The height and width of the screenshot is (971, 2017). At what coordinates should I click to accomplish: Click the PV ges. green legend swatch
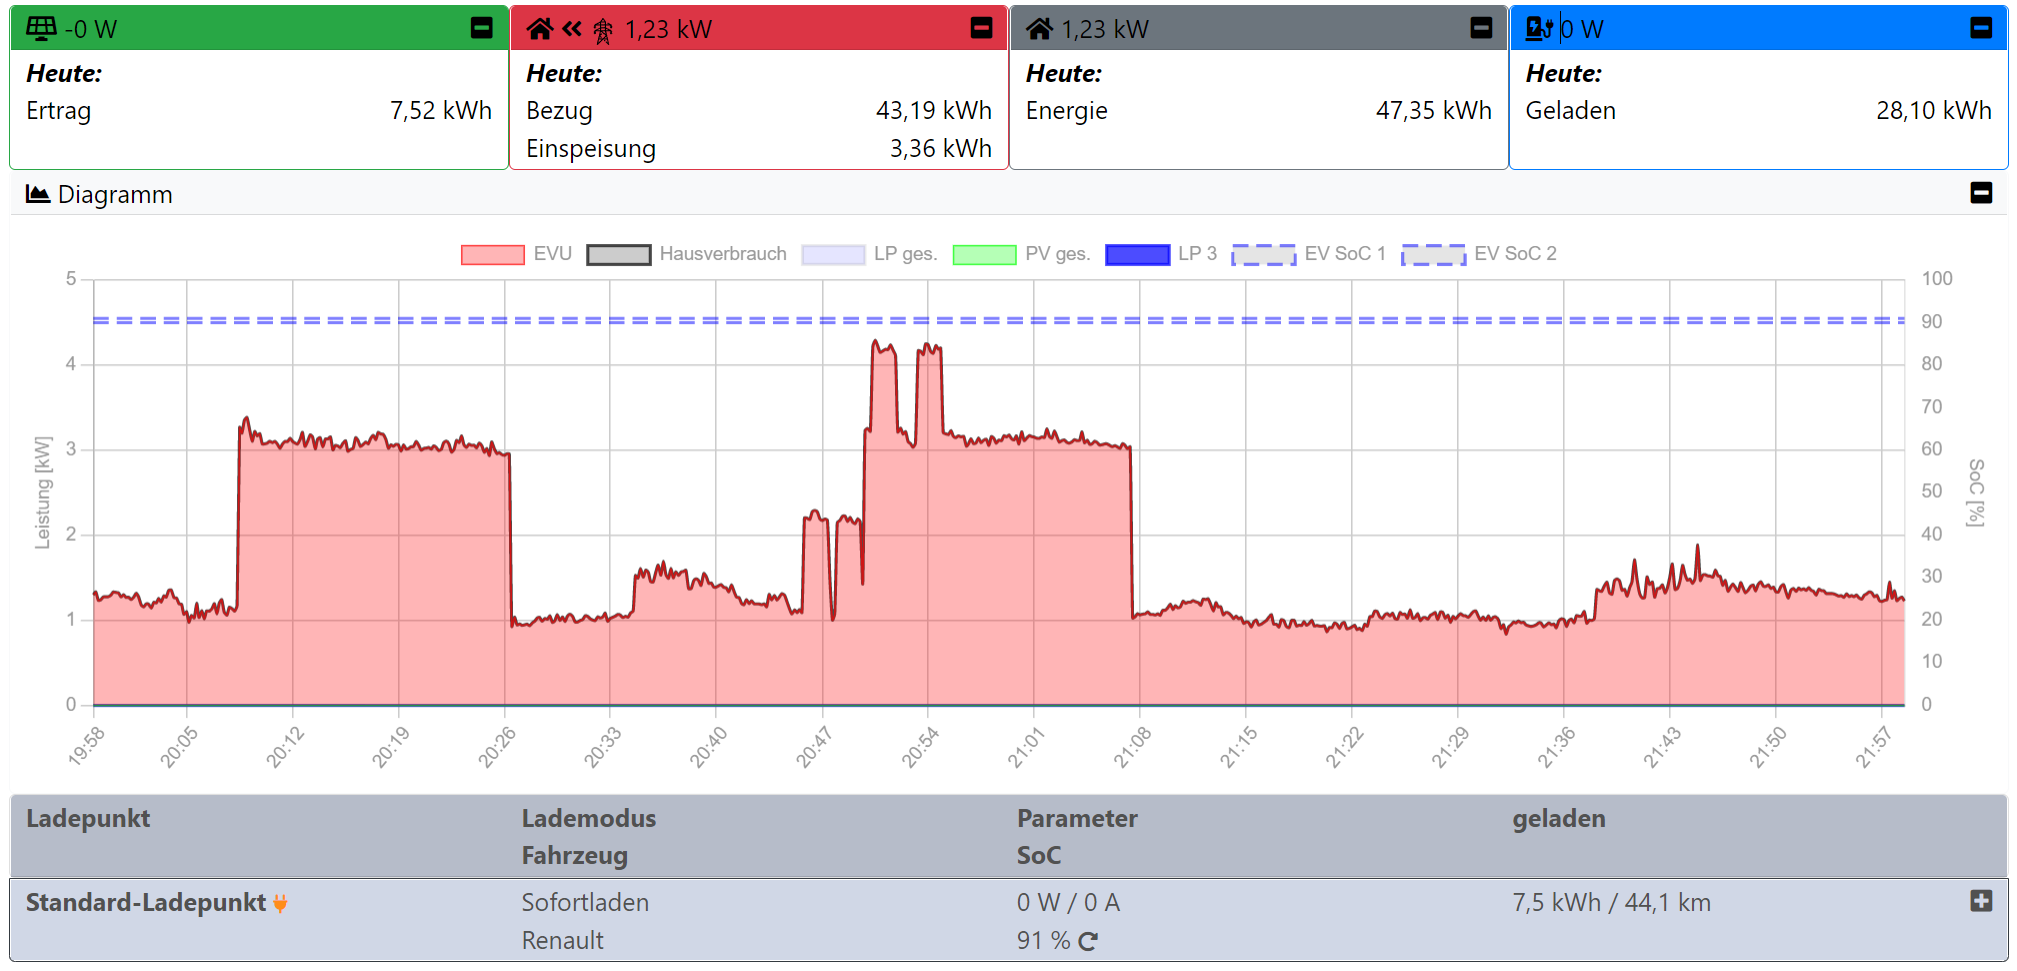tap(985, 255)
